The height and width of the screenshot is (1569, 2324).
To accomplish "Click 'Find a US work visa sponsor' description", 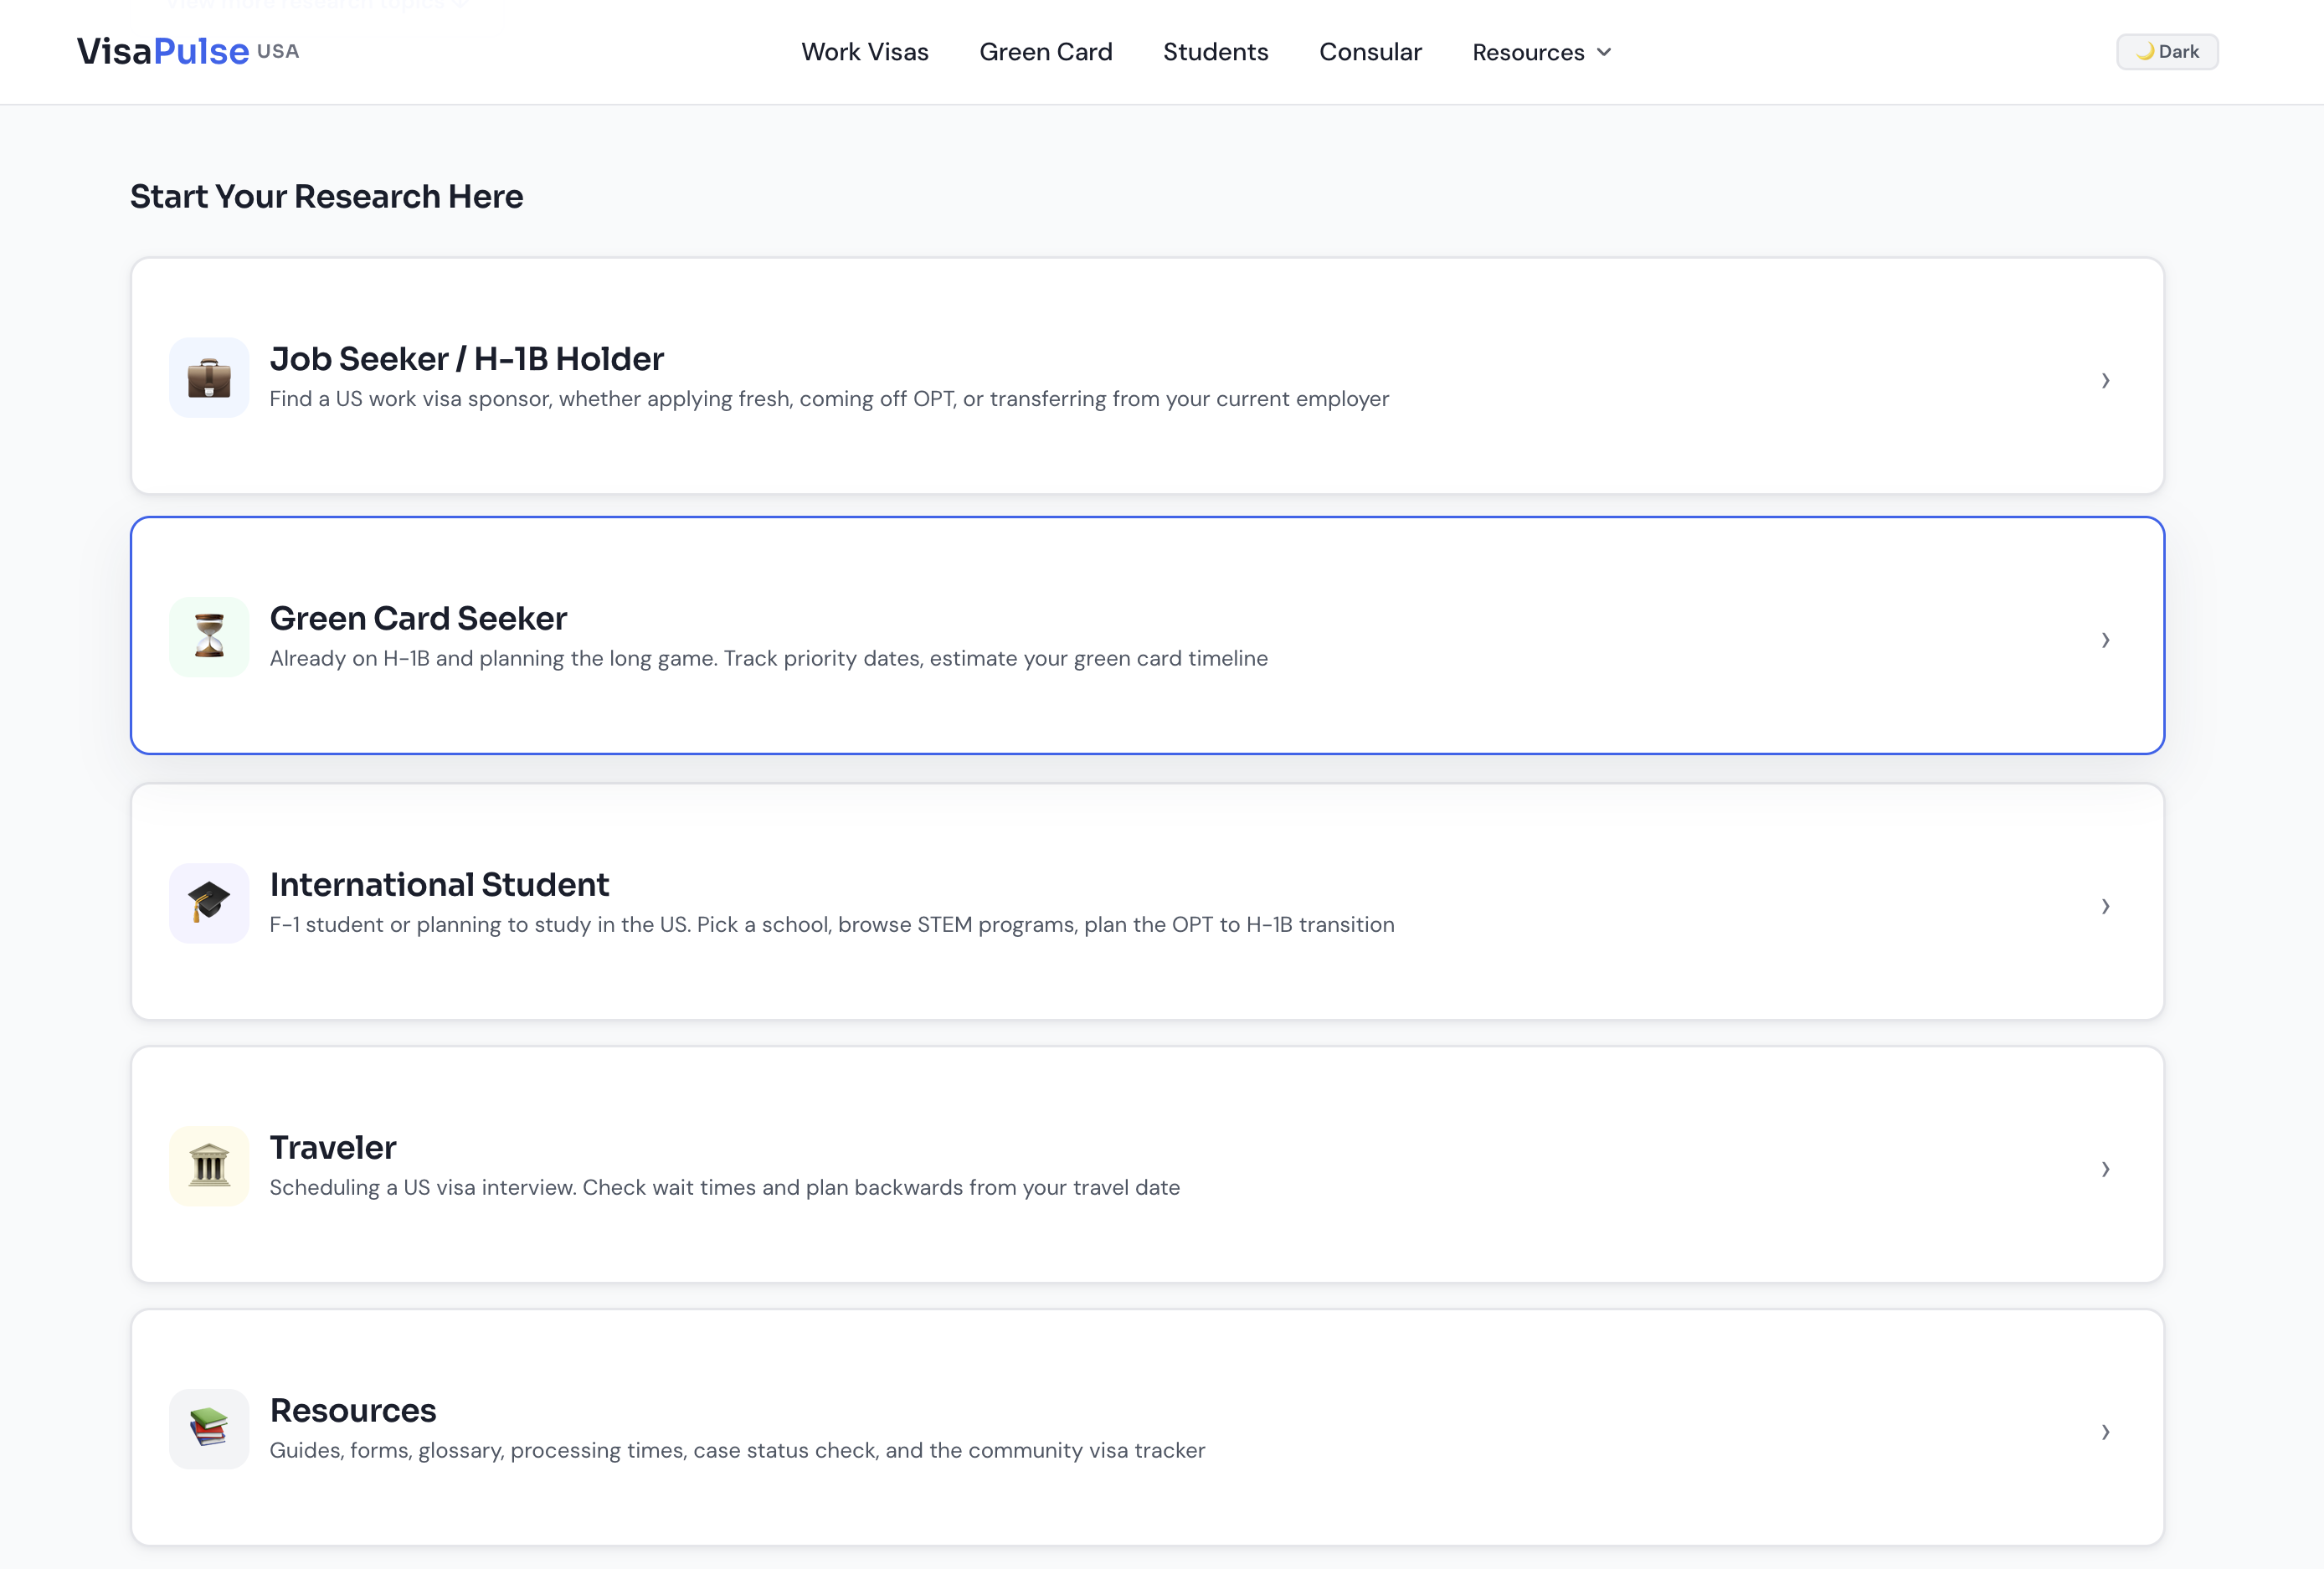I will point(829,399).
